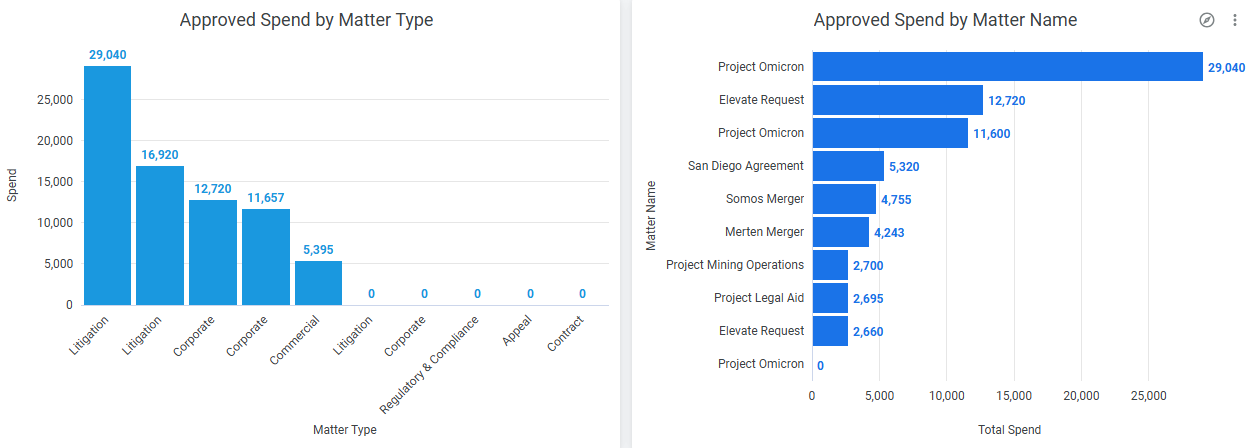This screenshot has height=448, width=1253.
Task: Click the 11,657 Corporate bar
Action: [266, 256]
